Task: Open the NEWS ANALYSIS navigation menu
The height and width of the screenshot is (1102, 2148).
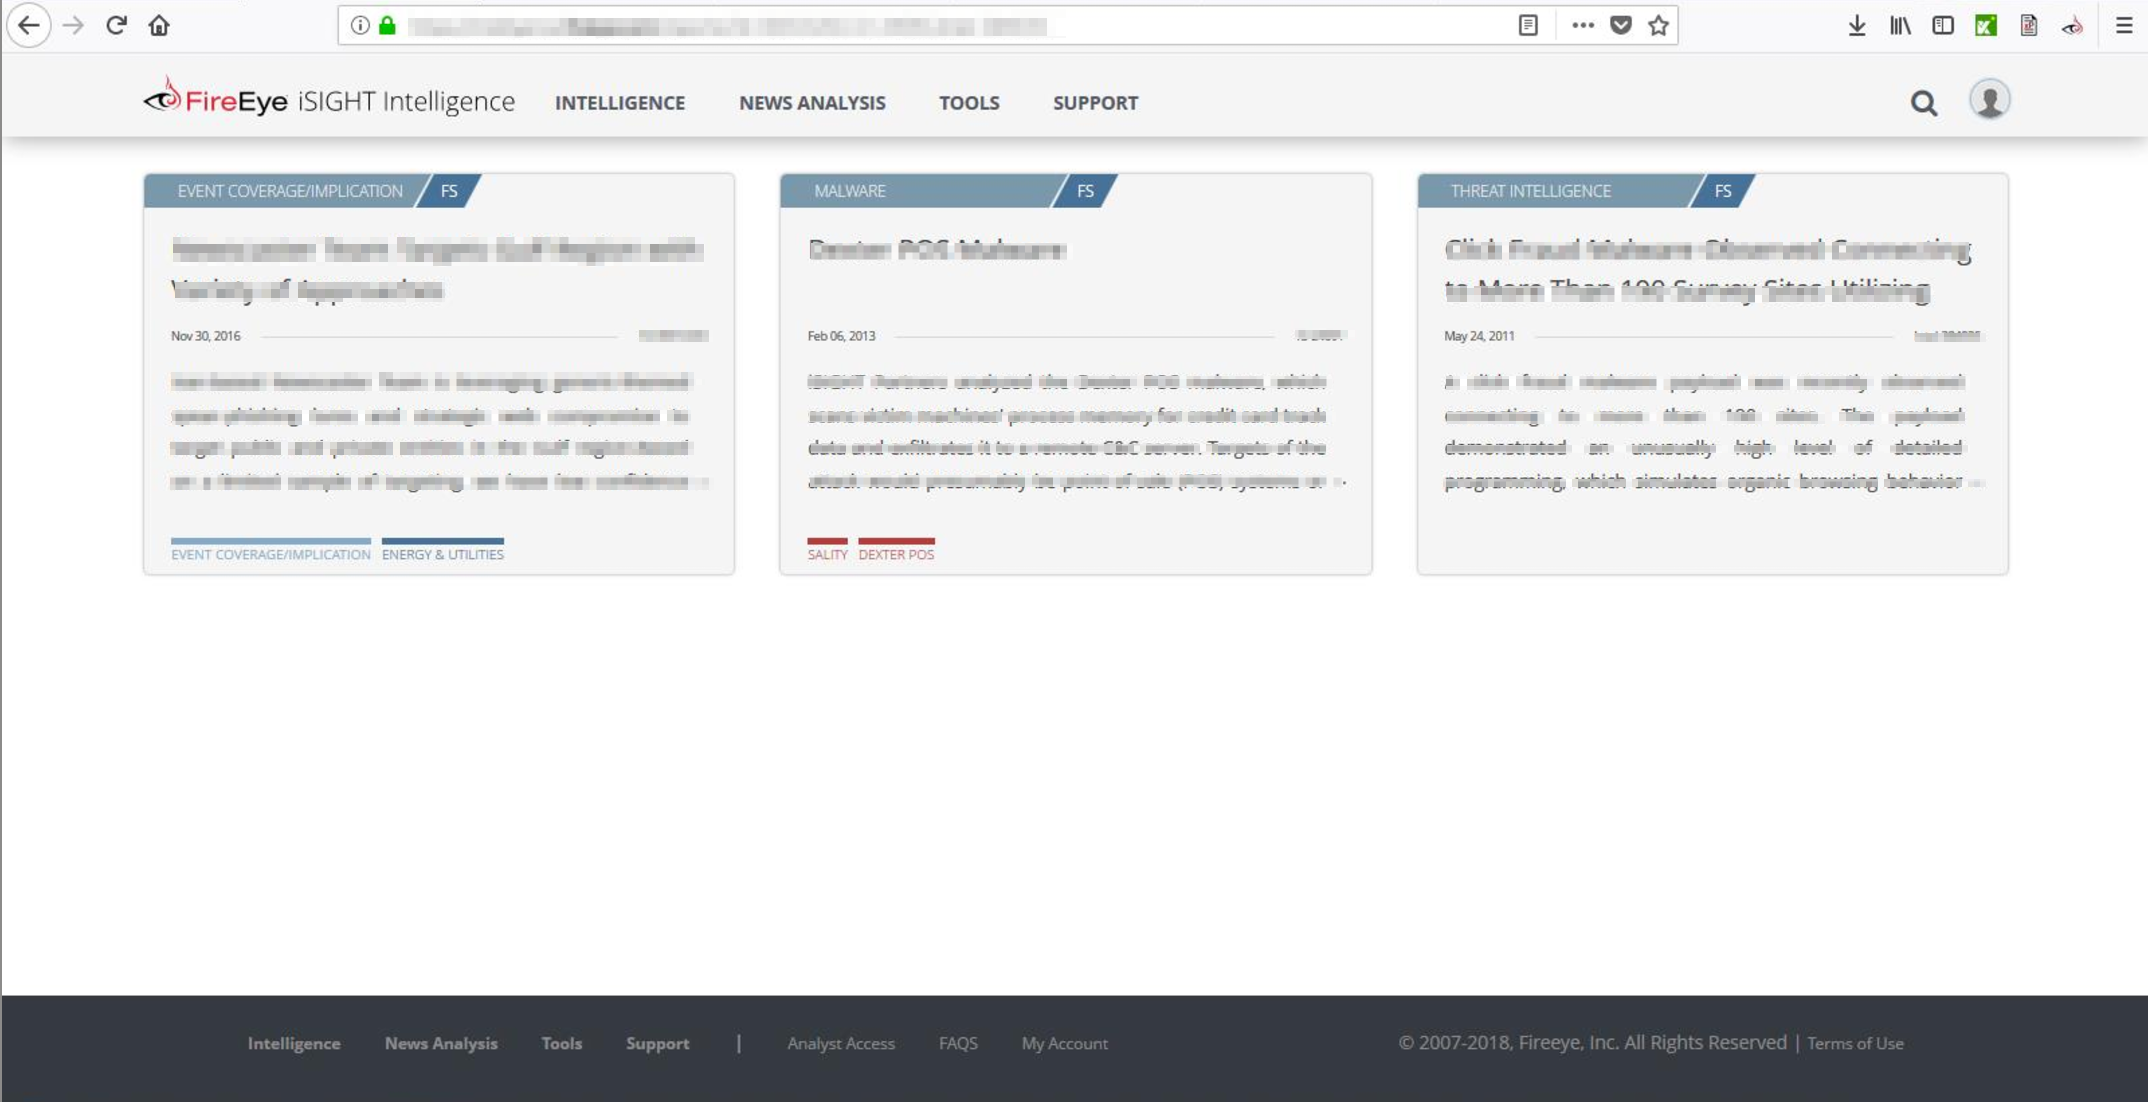Action: pos(812,103)
